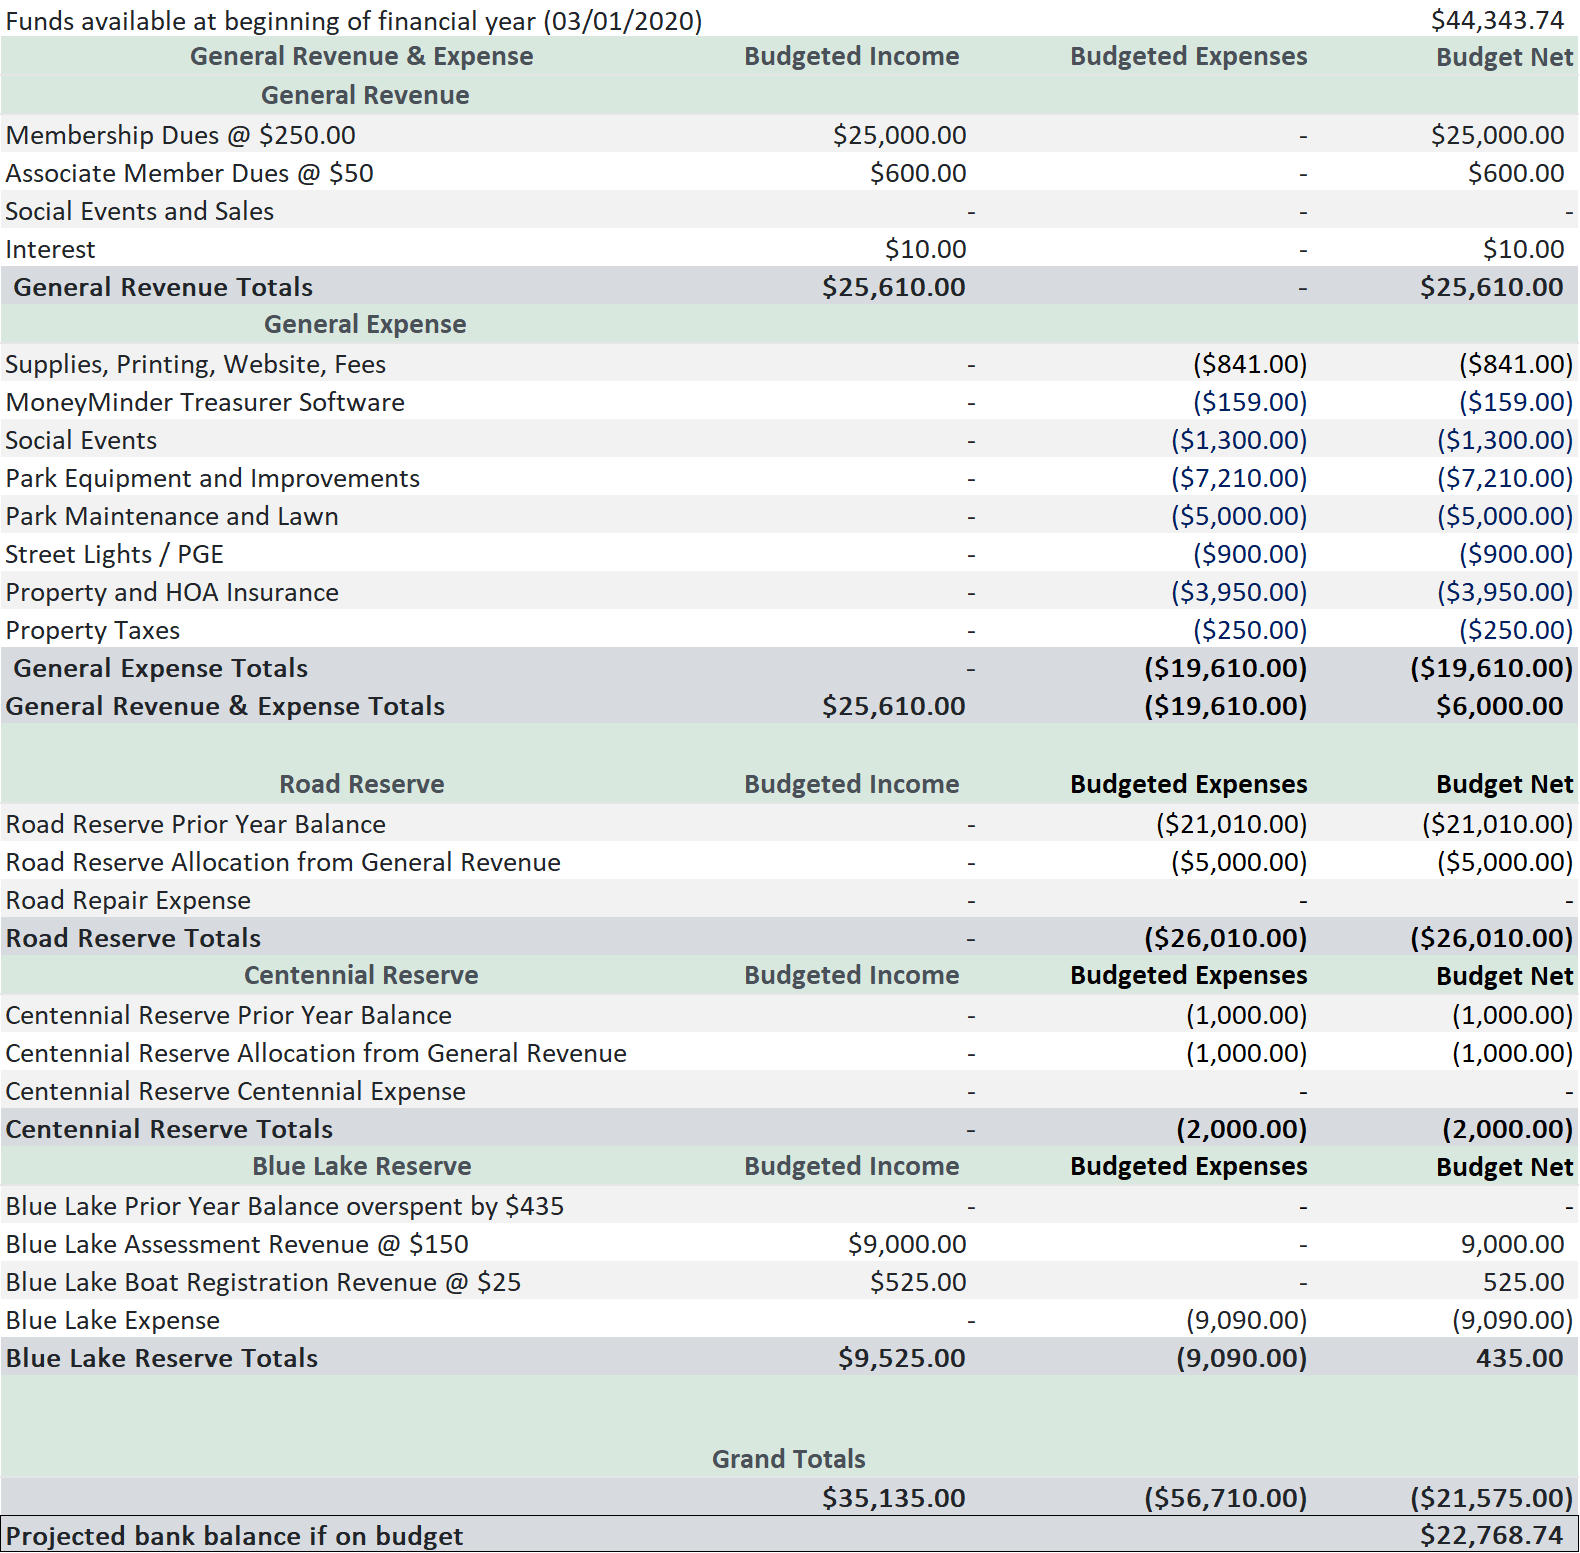Click 'Supplies, Printing, Website, Fees' label
This screenshot has width=1580, height=1553.
coord(196,364)
